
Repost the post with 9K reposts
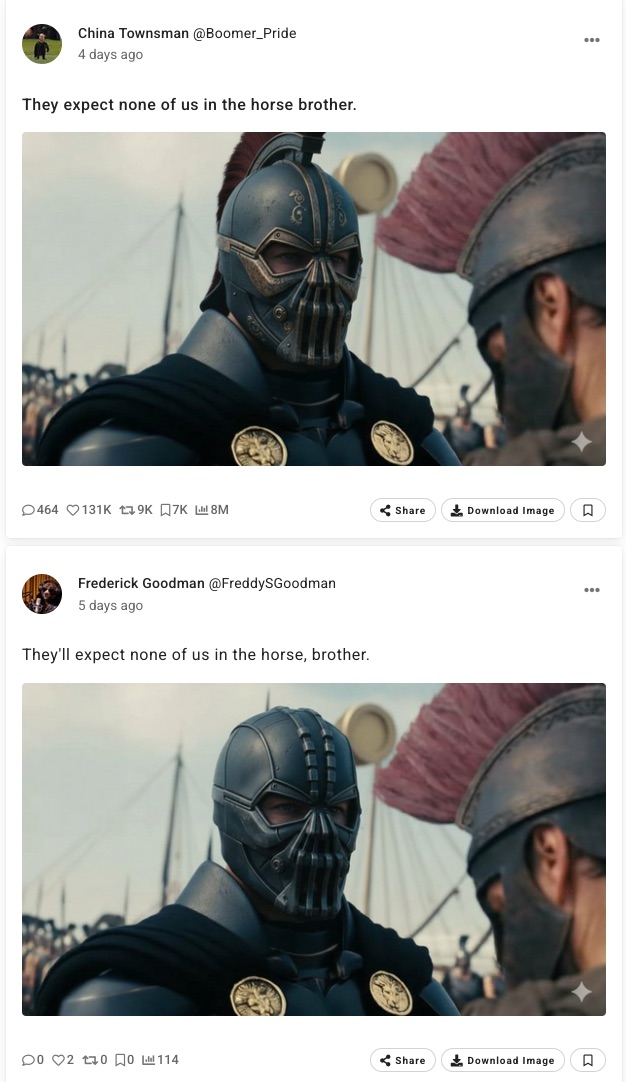tap(127, 510)
